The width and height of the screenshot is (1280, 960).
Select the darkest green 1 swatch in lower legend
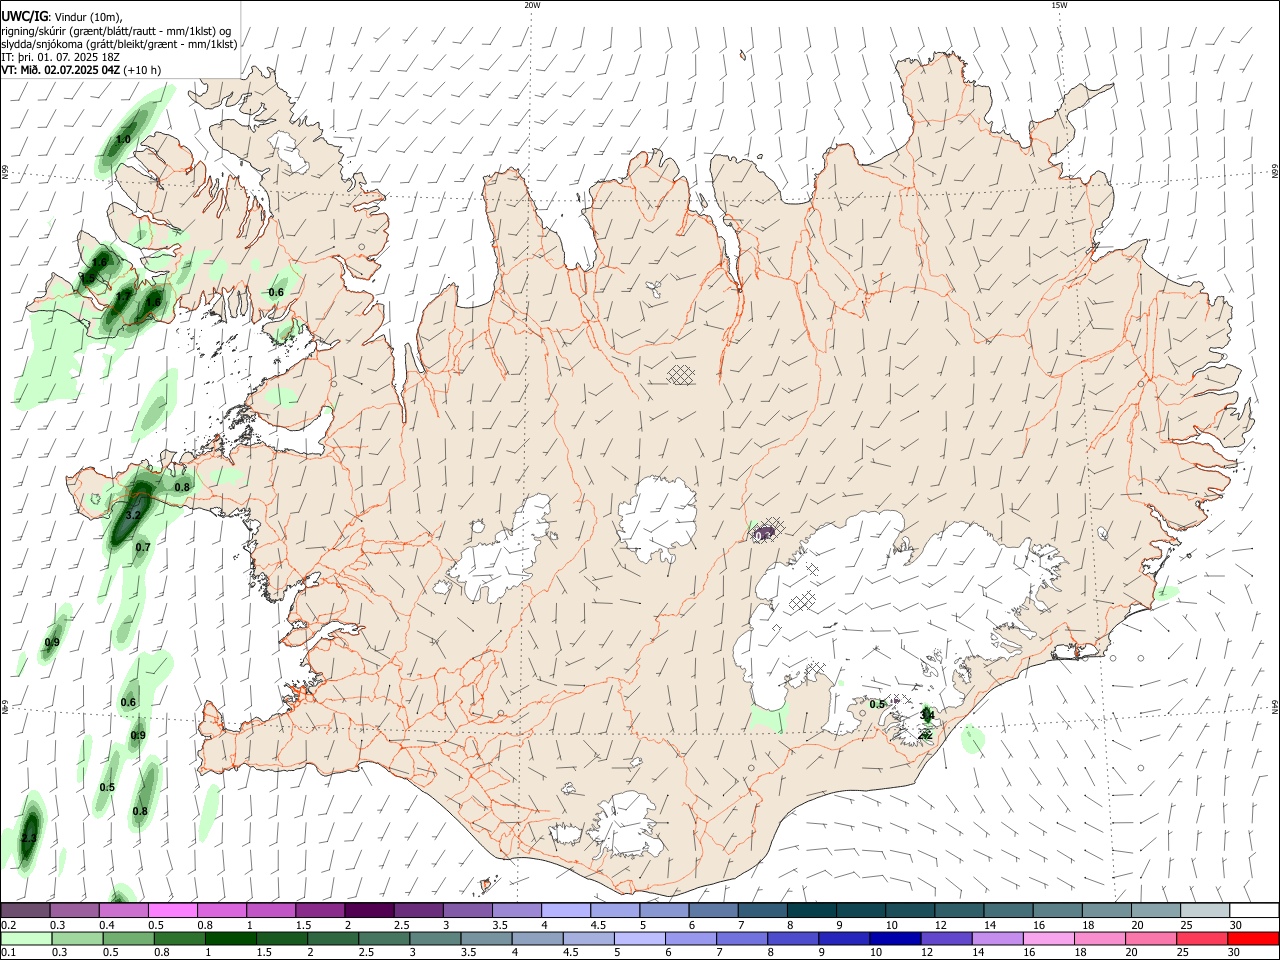point(231,939)
